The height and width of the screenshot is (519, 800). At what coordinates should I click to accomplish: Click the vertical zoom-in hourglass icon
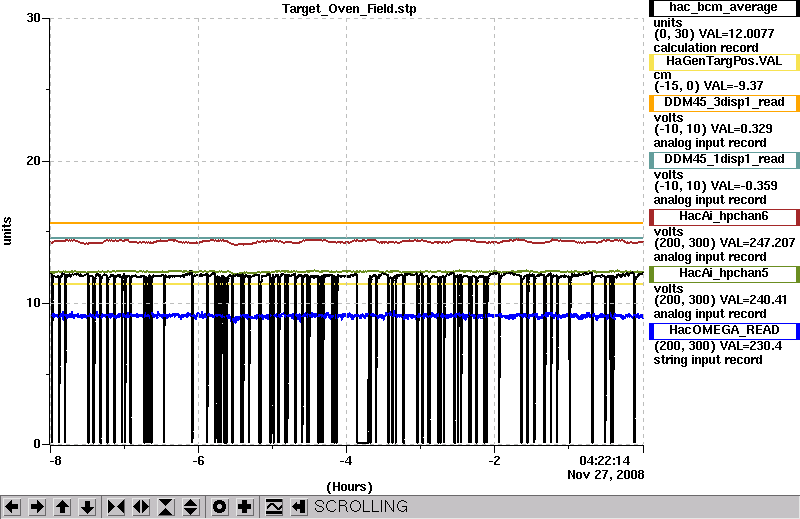(x=166, y=507)
